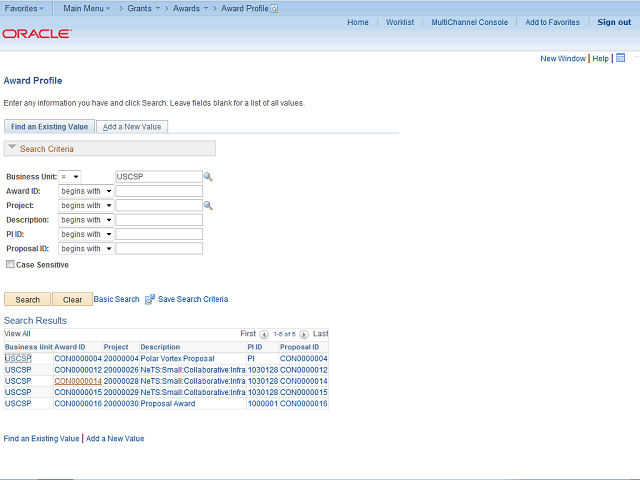640x480 pixels.
Task: Click in the PI ID input field
Action: coord(159,234)
